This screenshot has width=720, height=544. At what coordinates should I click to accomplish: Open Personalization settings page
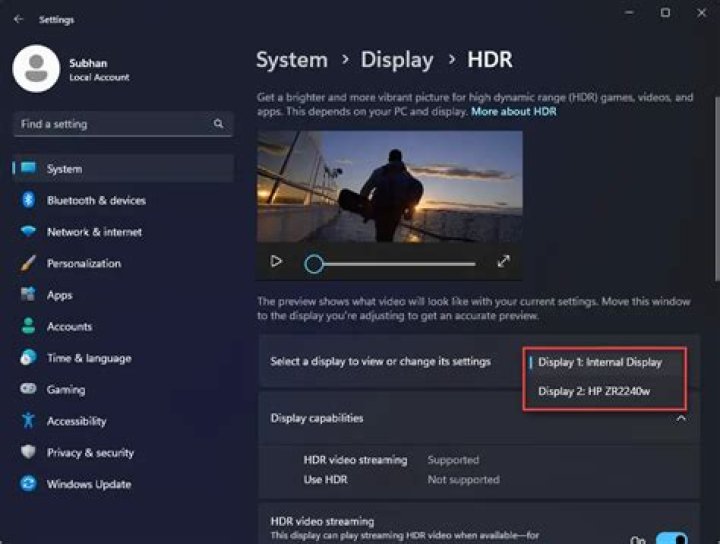(83, 264)
